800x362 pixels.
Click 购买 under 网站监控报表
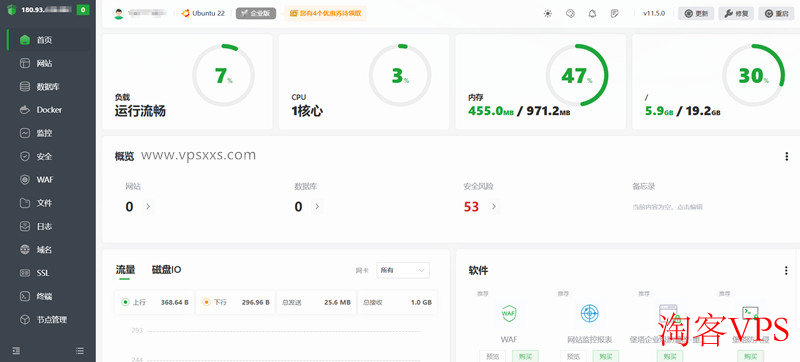point(606,356)
